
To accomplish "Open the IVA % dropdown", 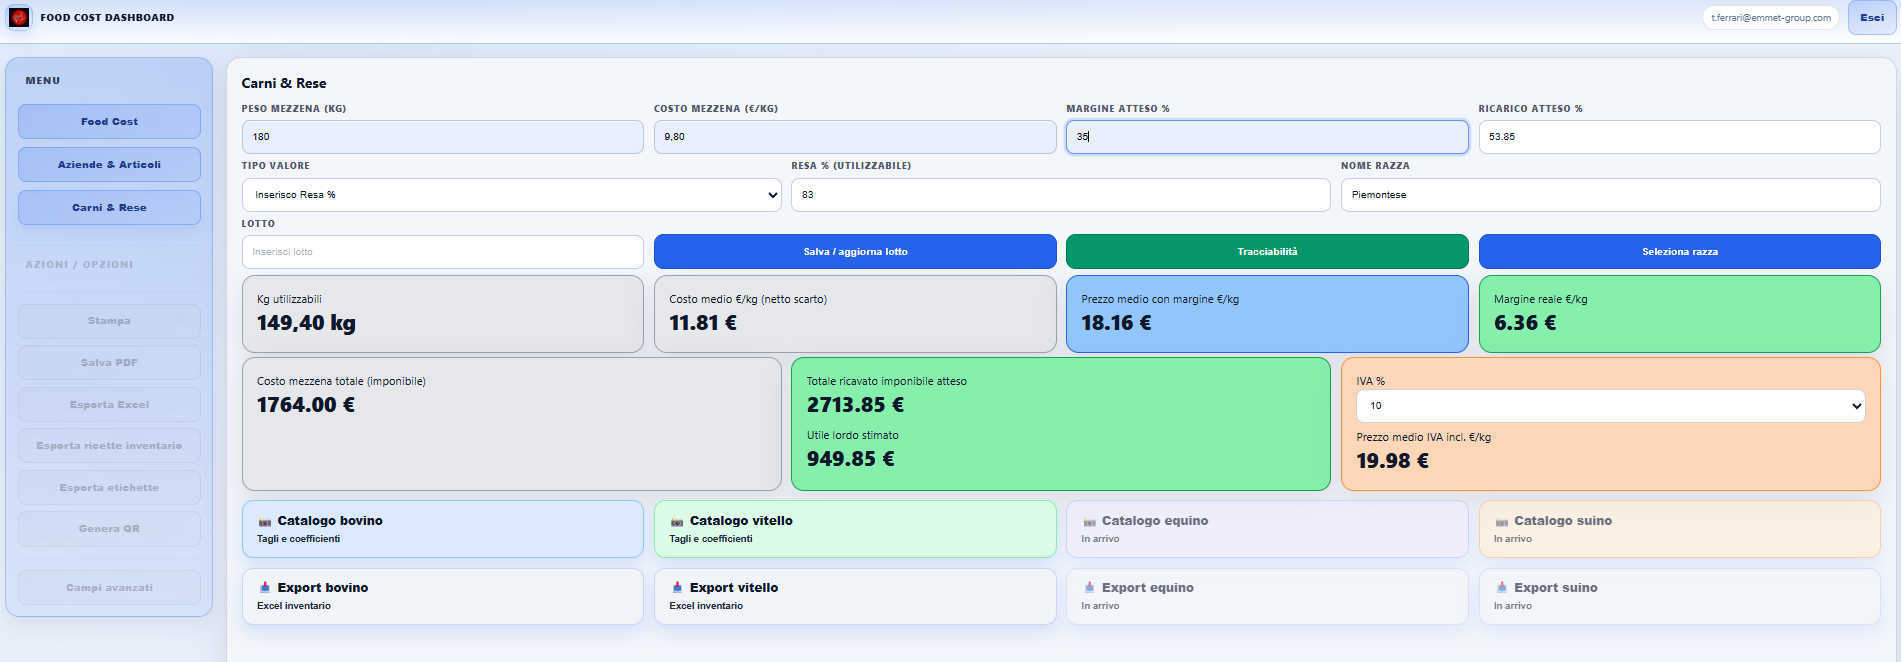I will (x=1610, y=406).
